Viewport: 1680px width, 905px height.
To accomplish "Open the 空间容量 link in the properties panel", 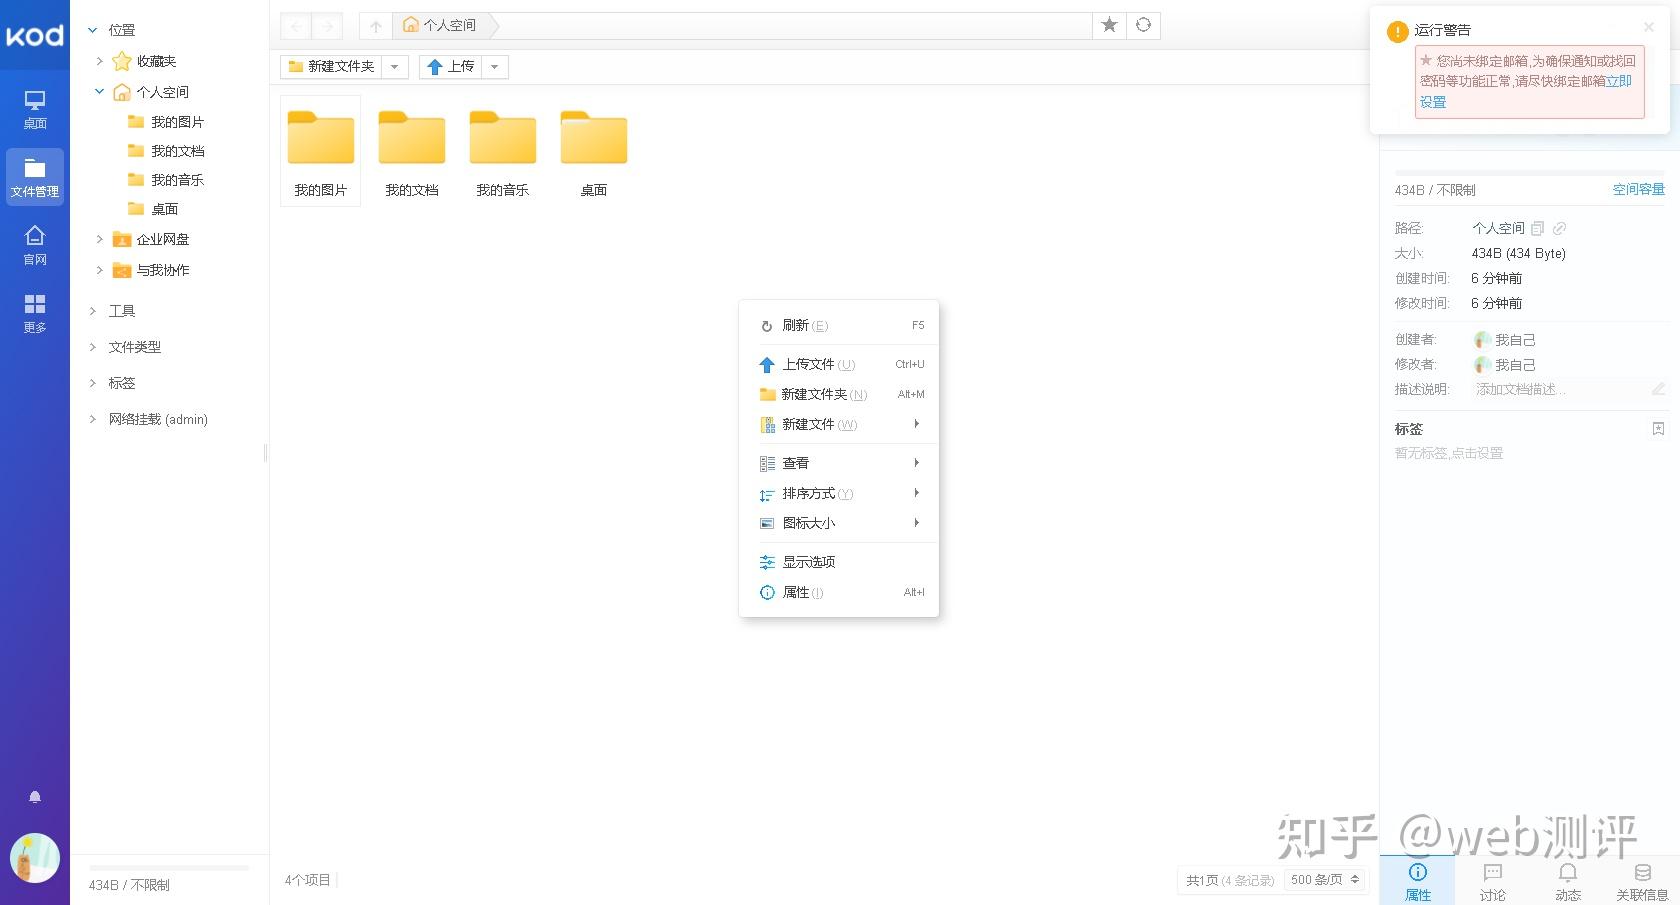I will pyautogui.click(x=1639, y=189).
